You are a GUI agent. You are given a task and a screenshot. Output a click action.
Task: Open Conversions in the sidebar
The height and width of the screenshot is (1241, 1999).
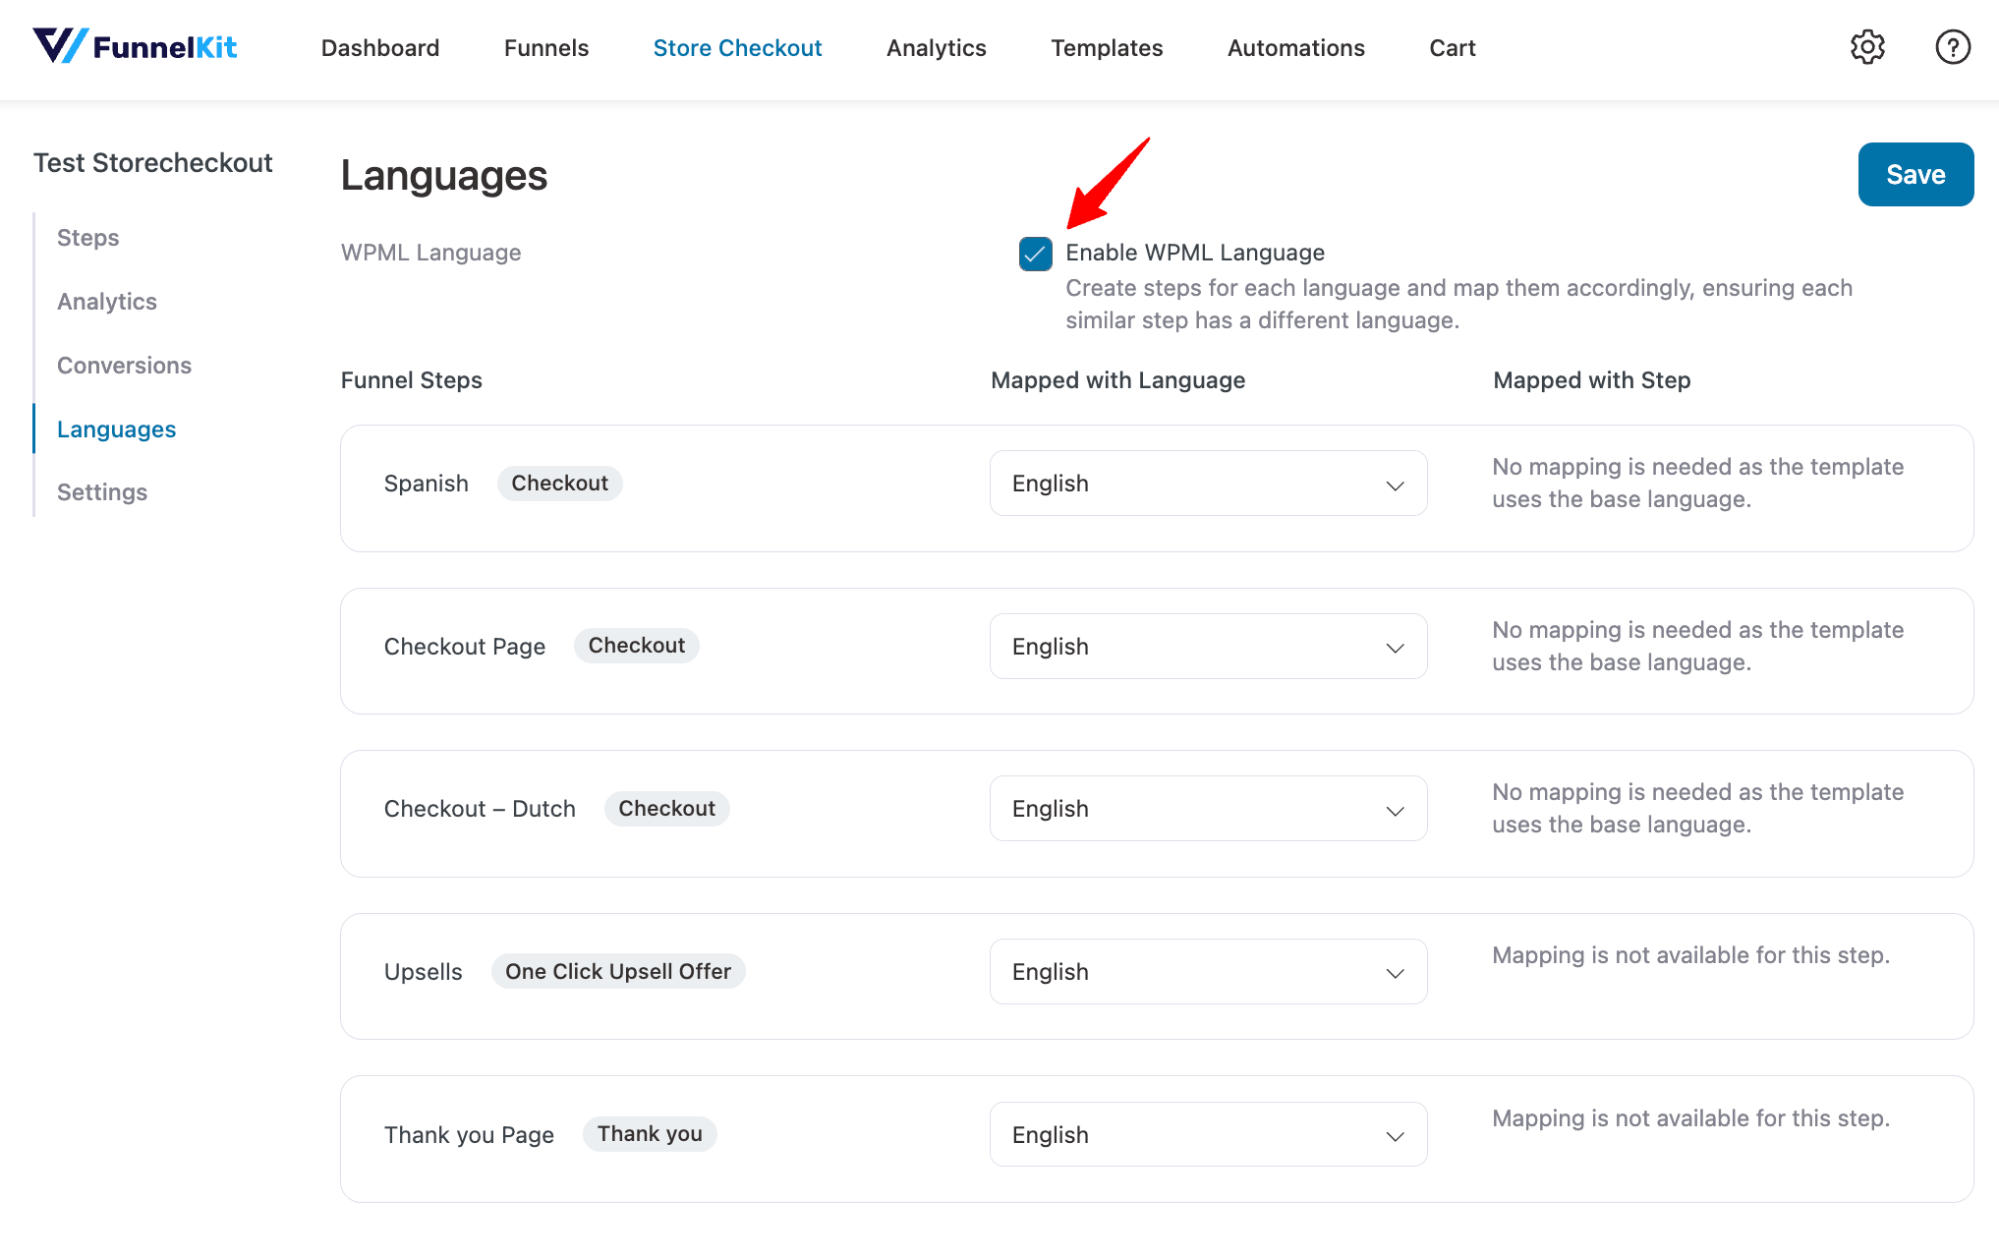click(124, 365)
